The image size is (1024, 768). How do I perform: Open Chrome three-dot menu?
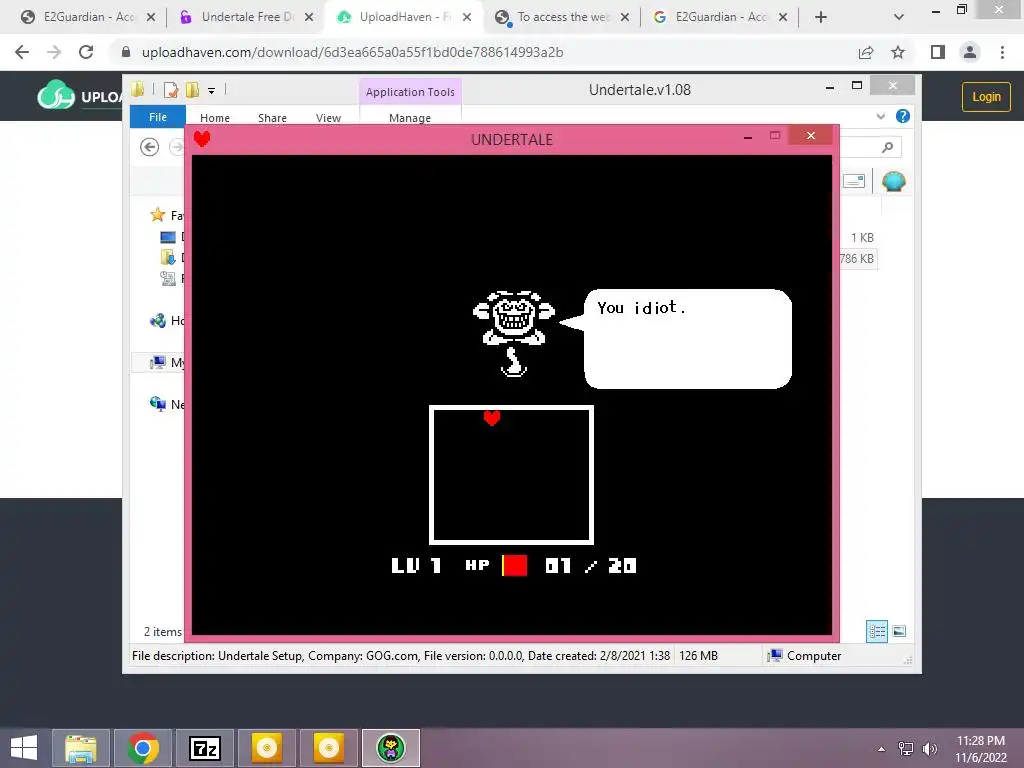pos(1002,52)
